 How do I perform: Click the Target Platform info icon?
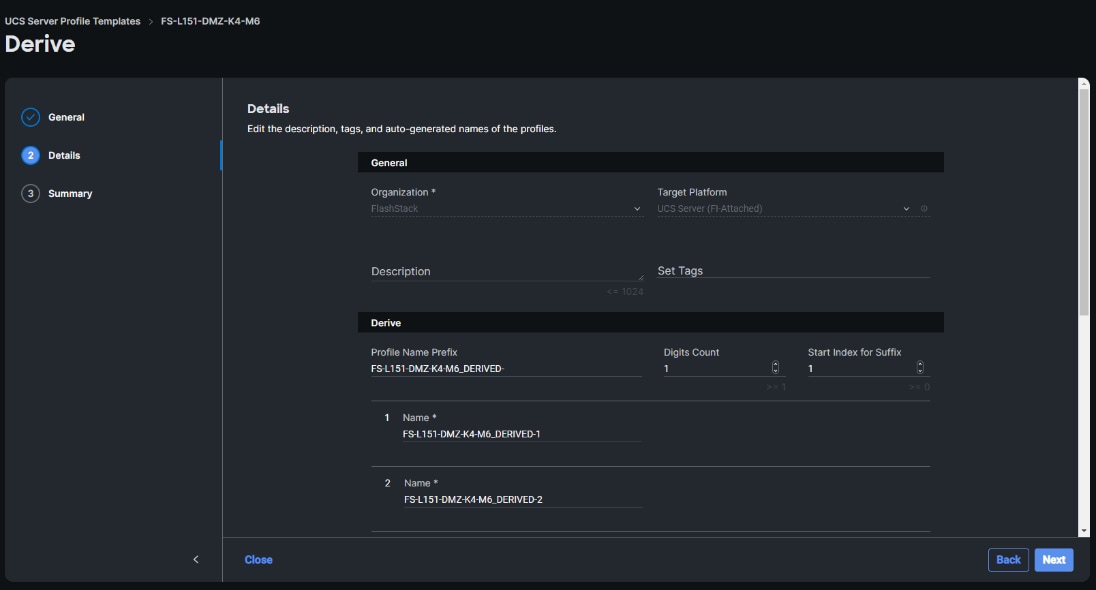(x=924, y=209)
